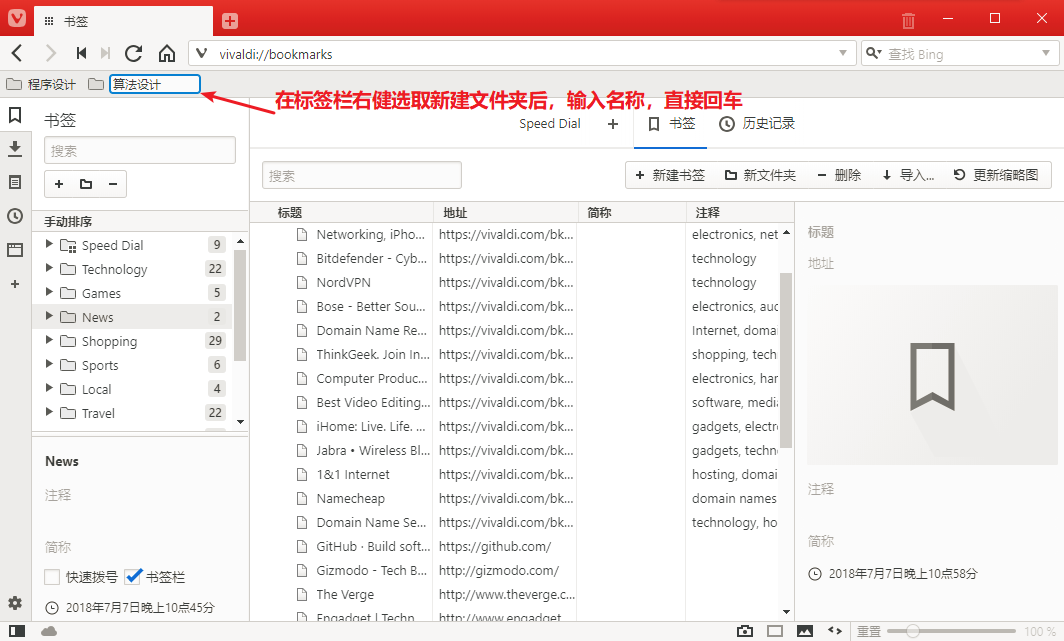The width and height of the screenshot is (1064, 641).
Task: Switch to the 历史记录 tab
Action: 757,124
